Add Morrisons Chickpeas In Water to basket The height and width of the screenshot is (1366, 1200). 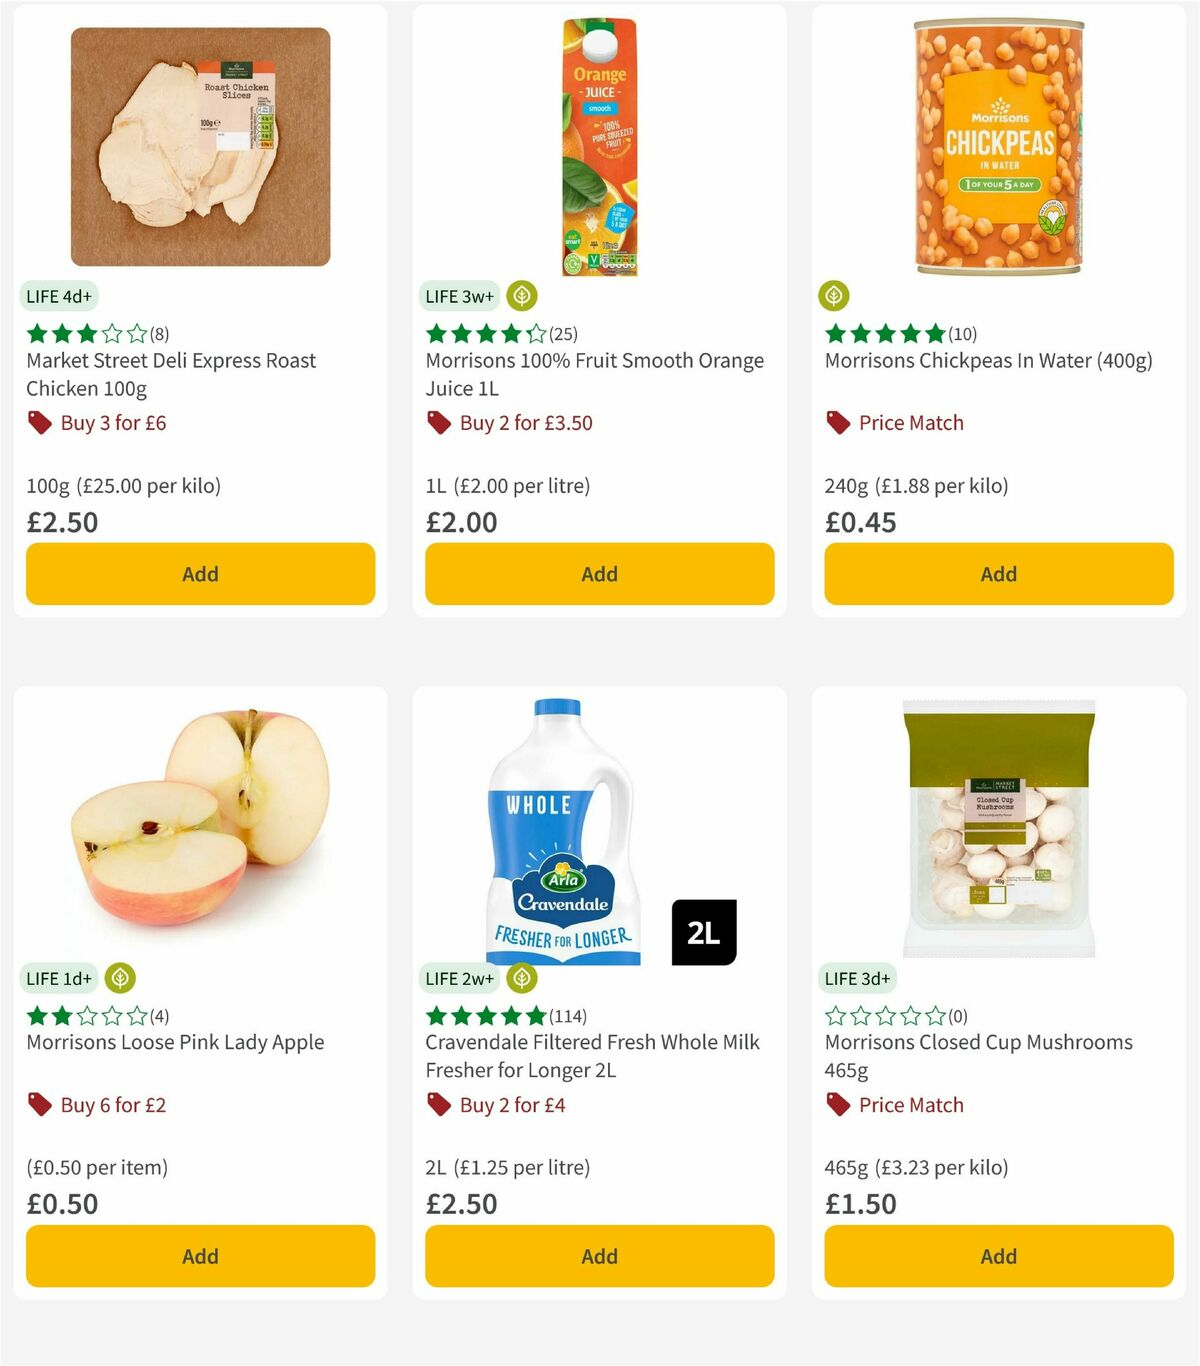[x=997, y=574]
